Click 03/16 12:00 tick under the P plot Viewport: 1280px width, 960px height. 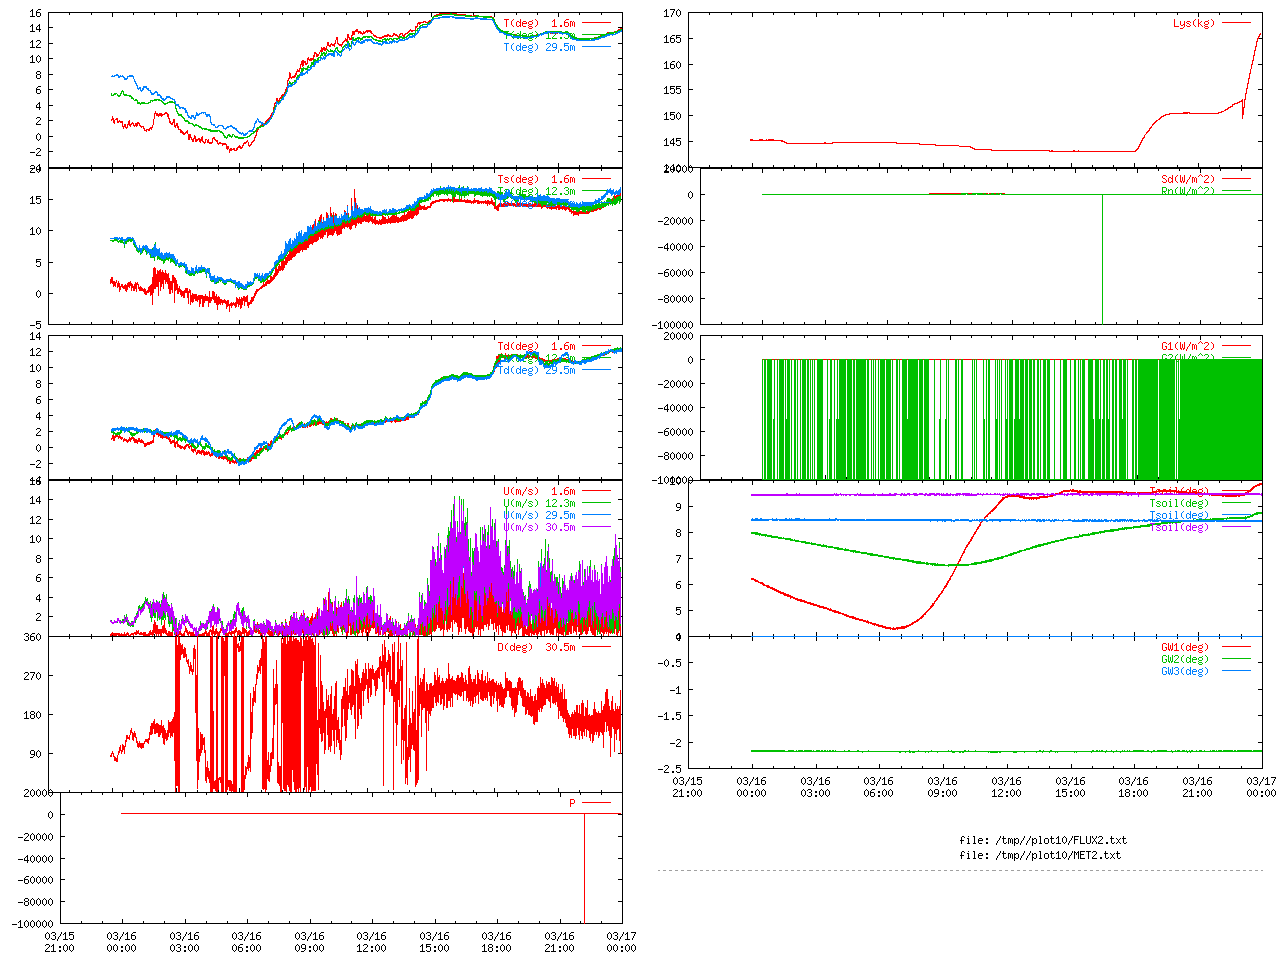coord(372,942)
